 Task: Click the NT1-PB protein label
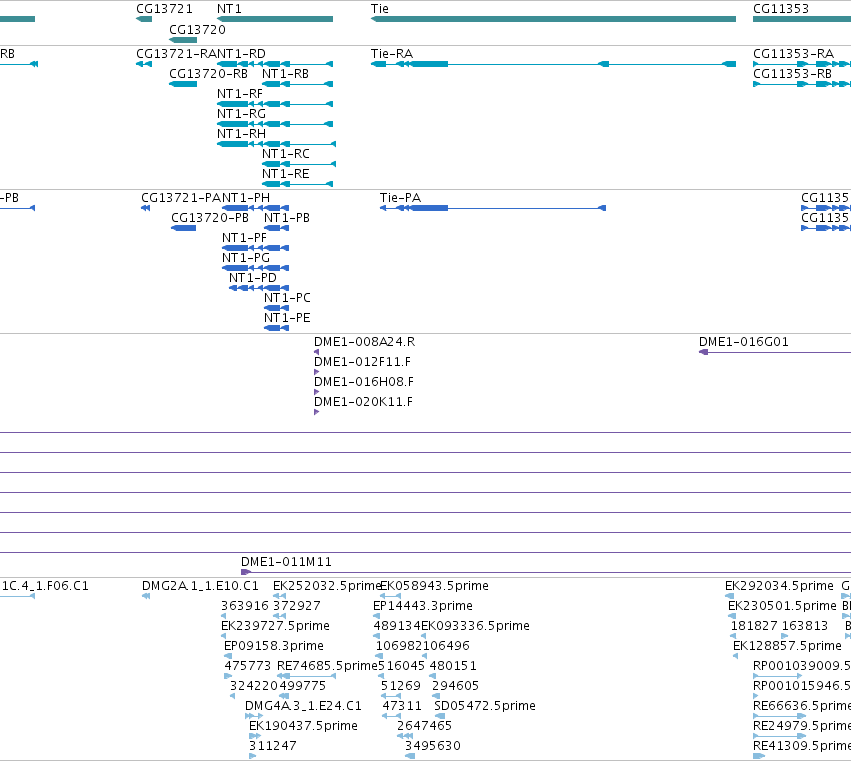(287, 218)
